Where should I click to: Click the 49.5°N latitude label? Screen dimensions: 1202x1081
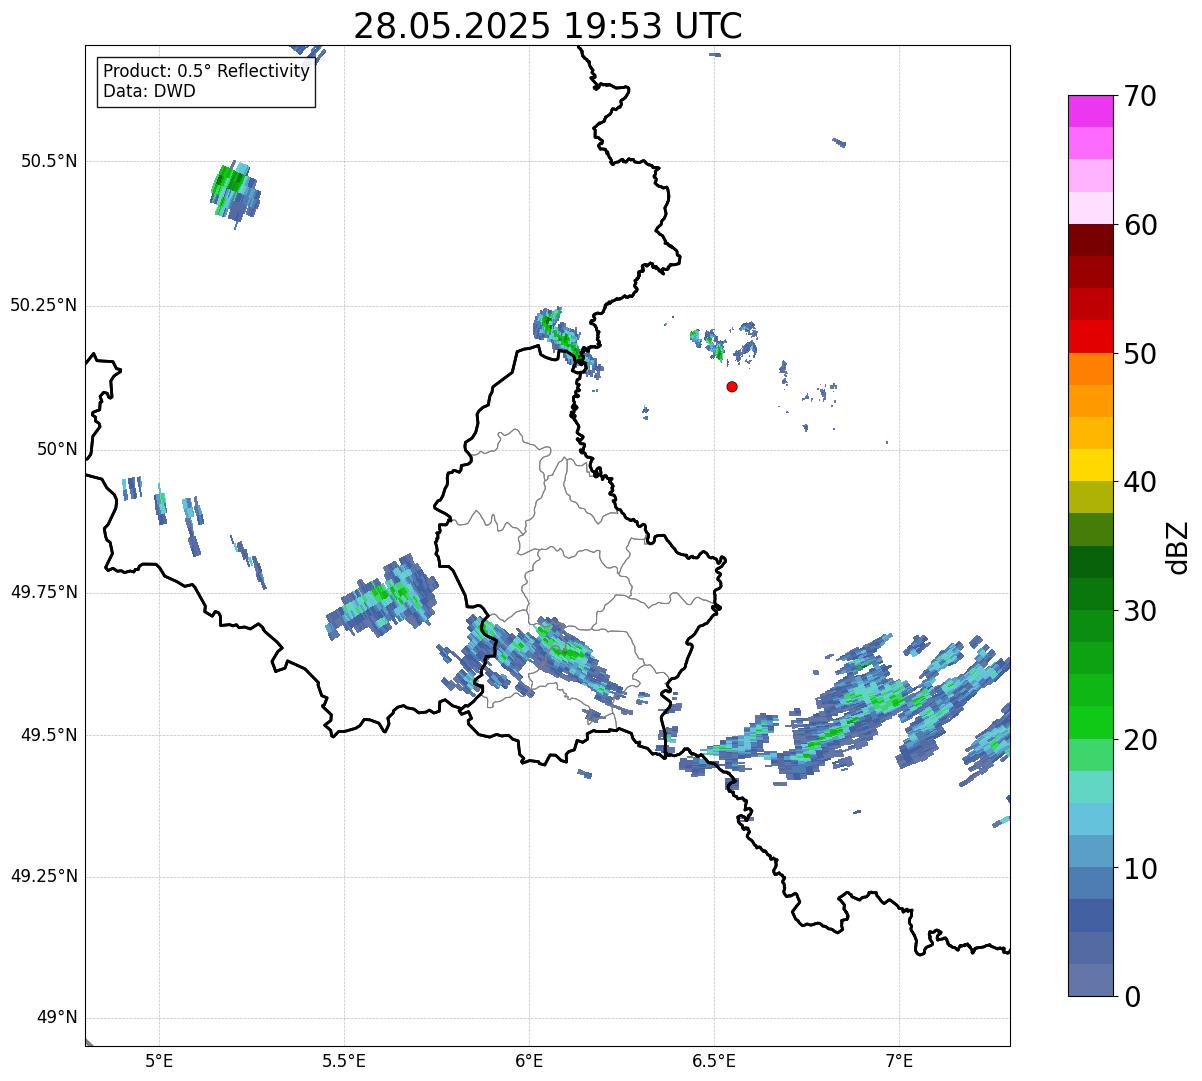49,735
